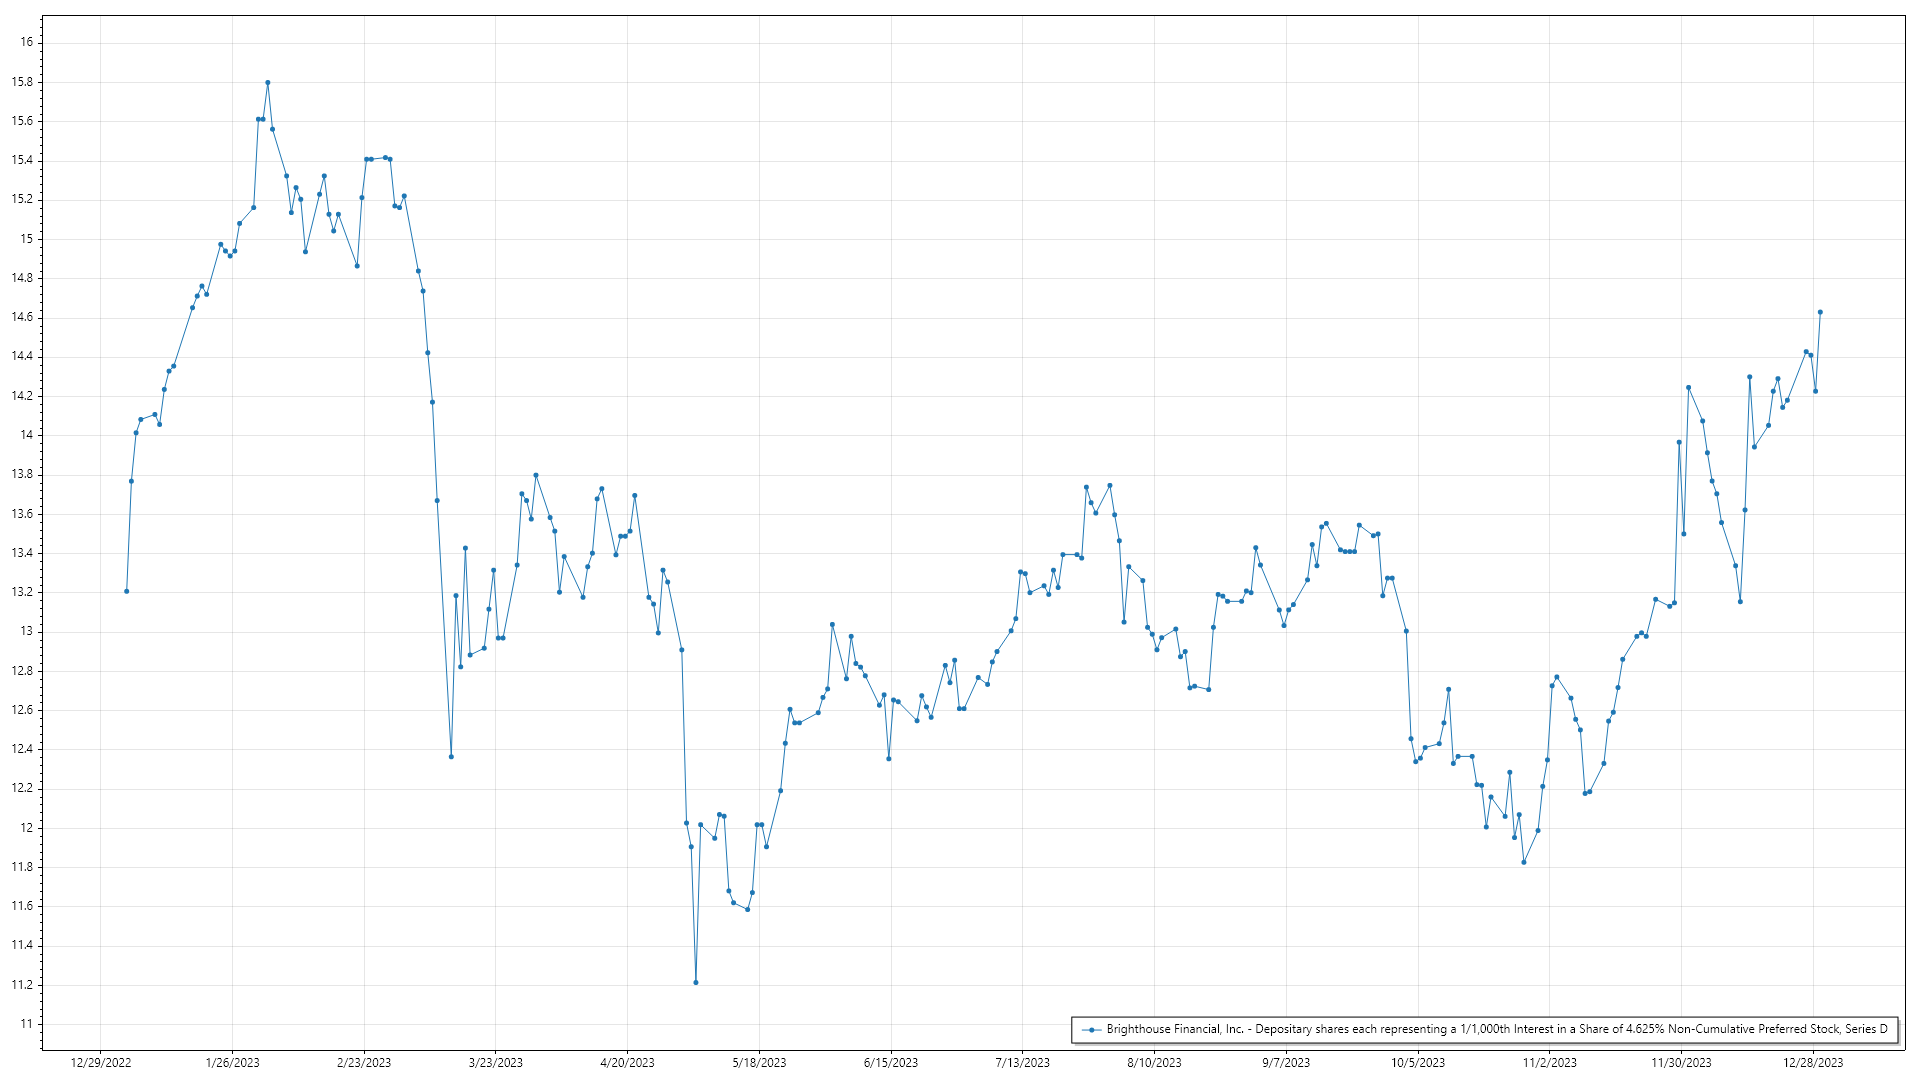Select the 12/28/2023 x-axis date label
1920x1080 pixels.
1815,1063
